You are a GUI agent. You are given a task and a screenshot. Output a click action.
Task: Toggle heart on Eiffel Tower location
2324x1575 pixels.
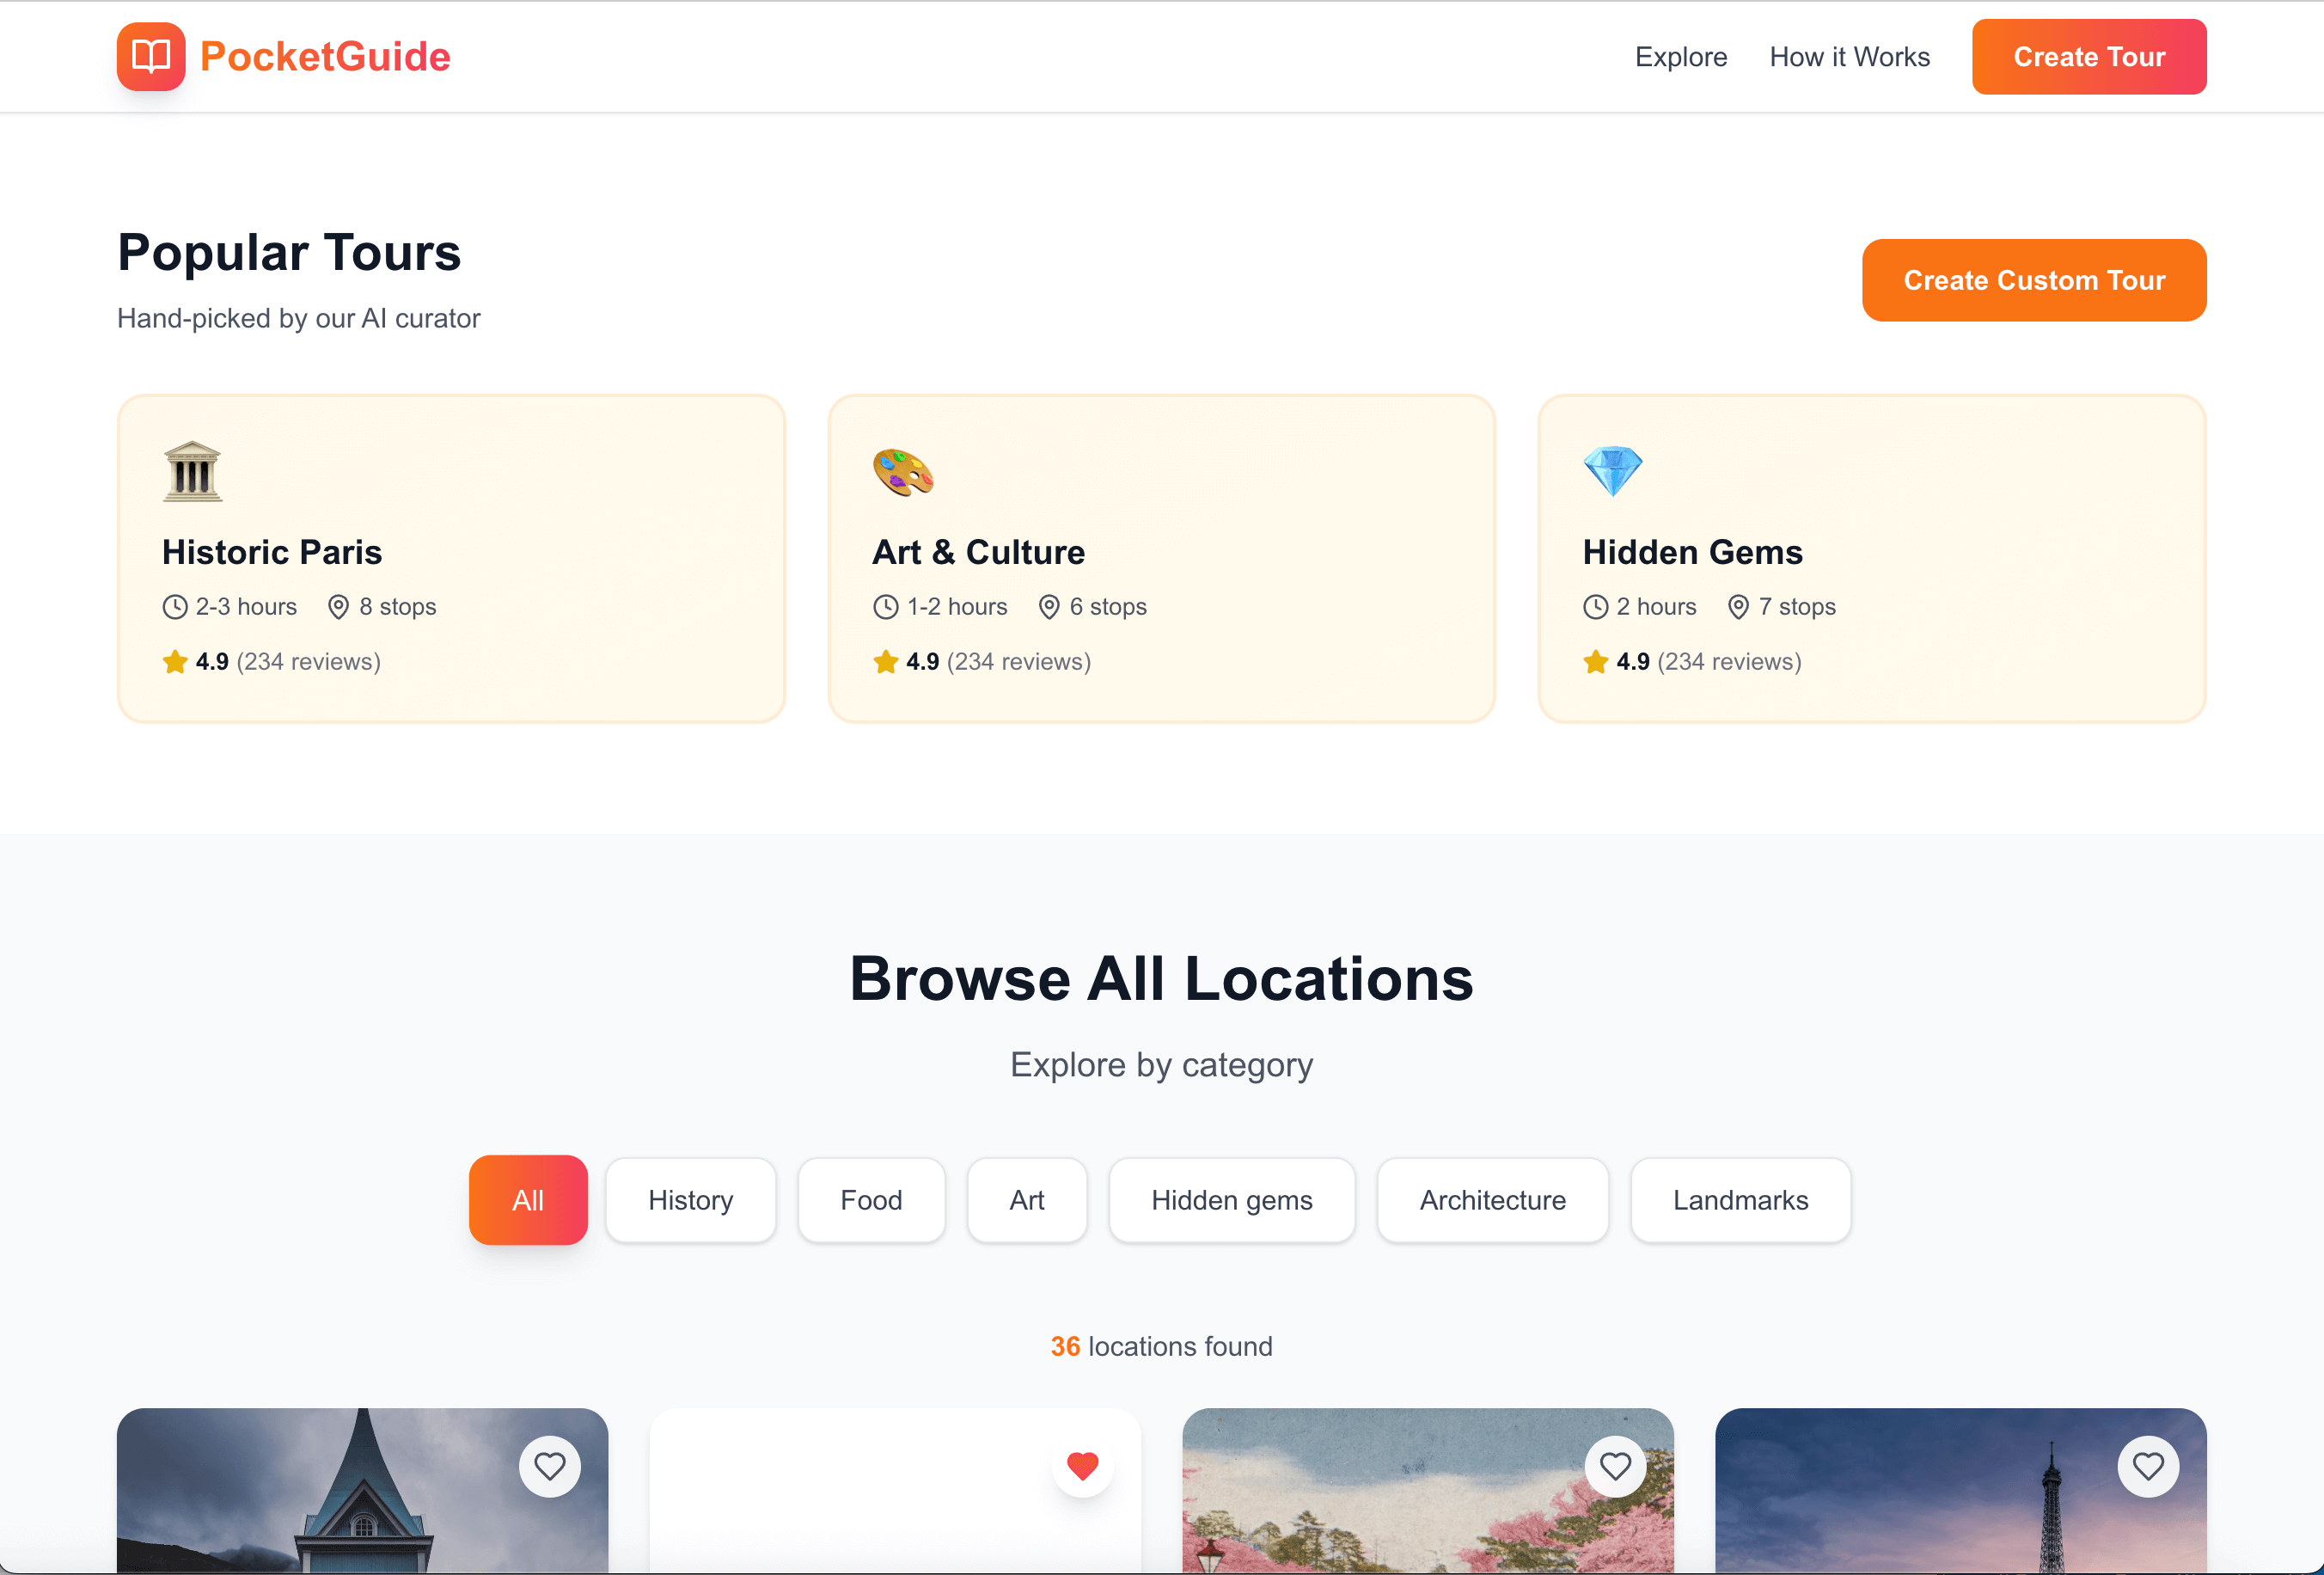(x=2147, y=1466)
